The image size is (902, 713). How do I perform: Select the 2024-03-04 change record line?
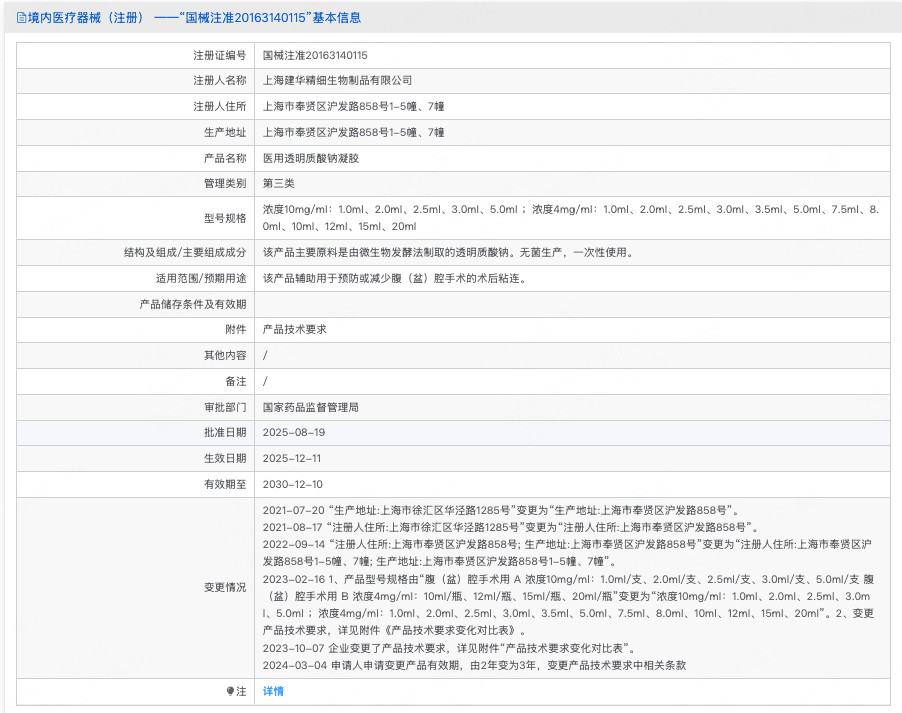click(x=475, y=666)
